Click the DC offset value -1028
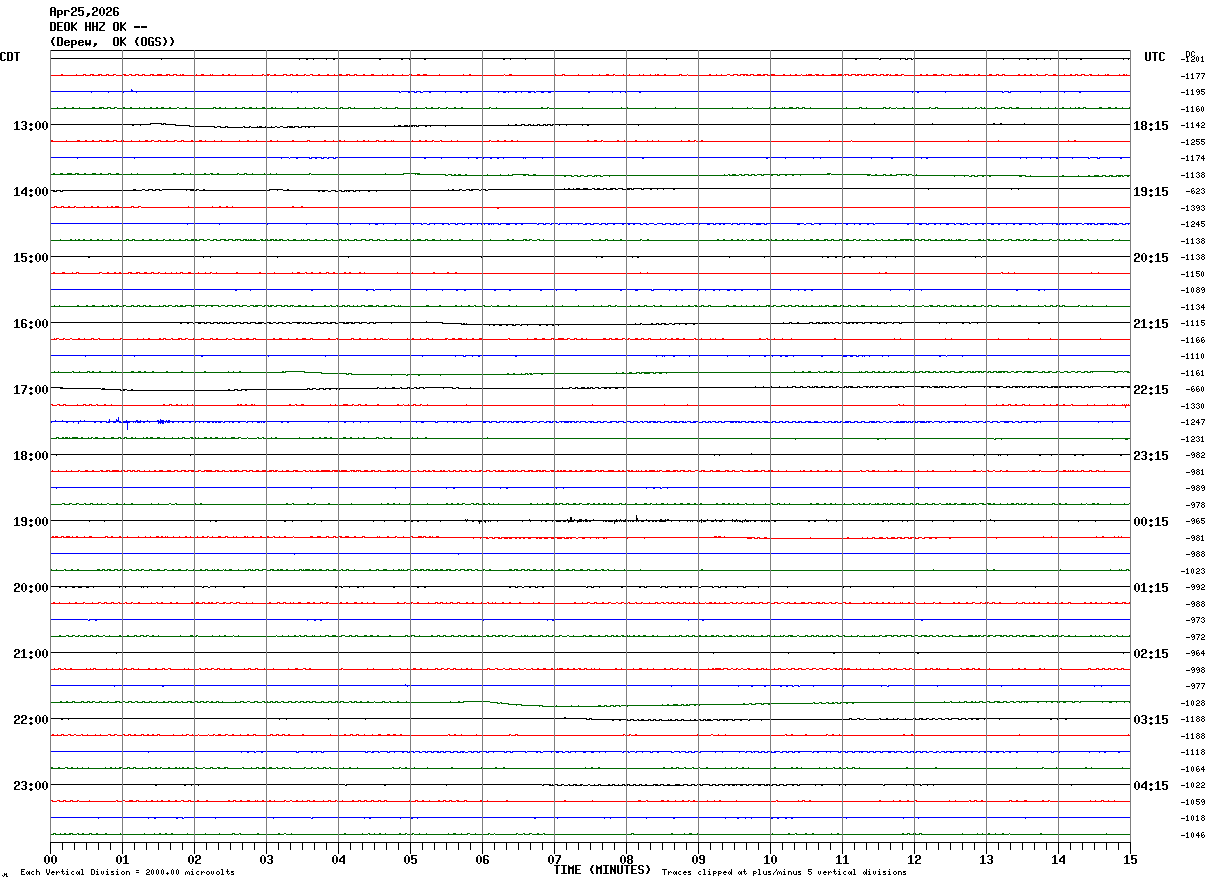The image size is (1210, 886). 1194,703
